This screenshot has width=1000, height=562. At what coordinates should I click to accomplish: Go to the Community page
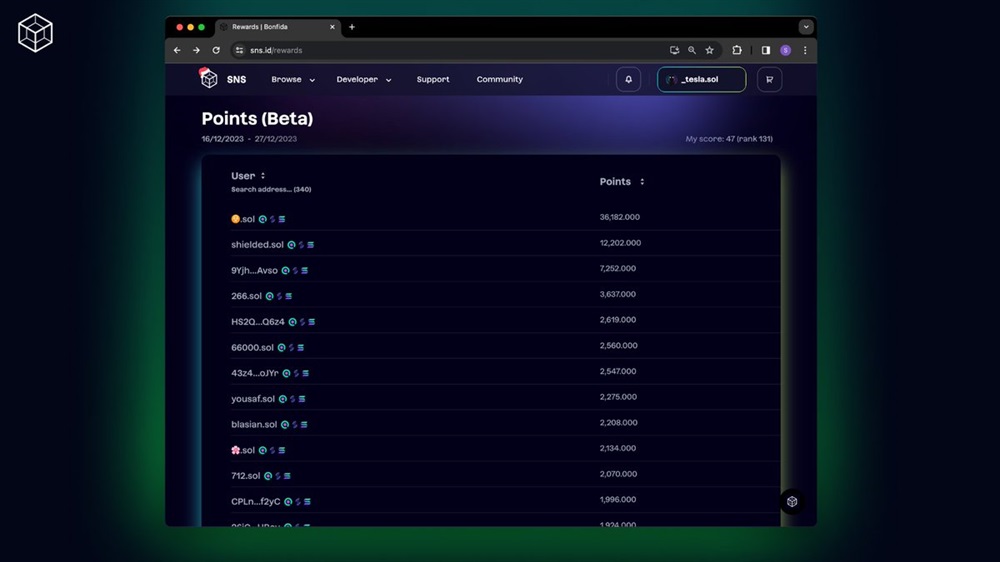[499, 80]
